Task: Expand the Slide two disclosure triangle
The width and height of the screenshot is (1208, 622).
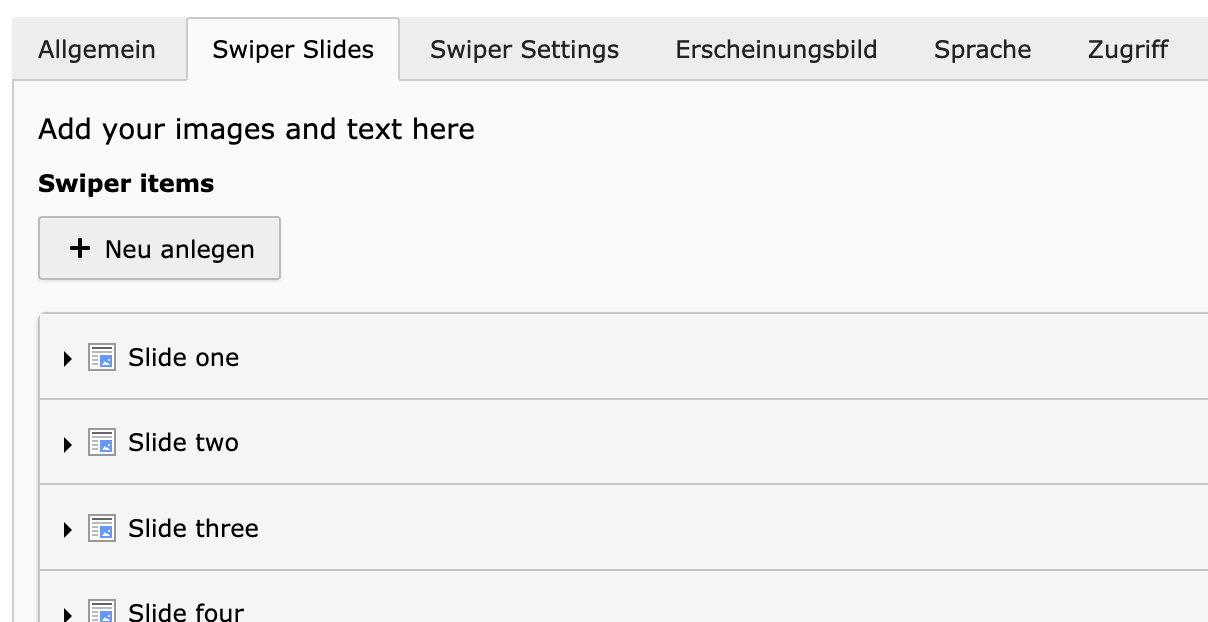Action: [67, 444]
